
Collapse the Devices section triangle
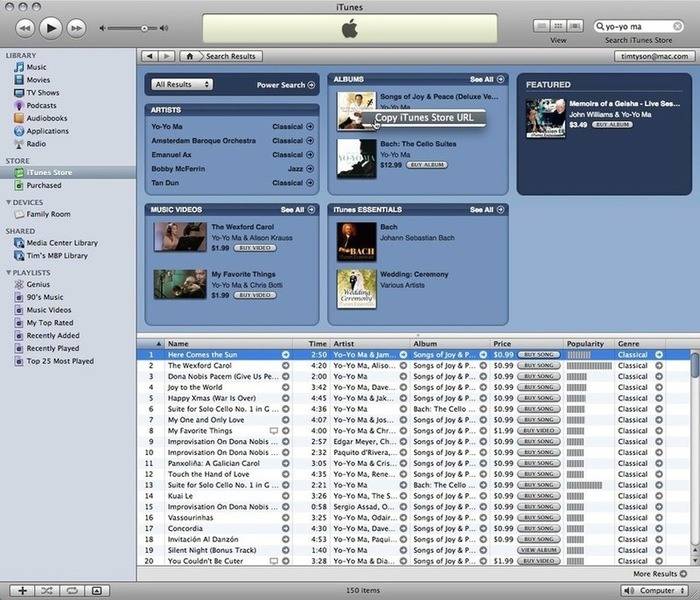tap(8, 202)
